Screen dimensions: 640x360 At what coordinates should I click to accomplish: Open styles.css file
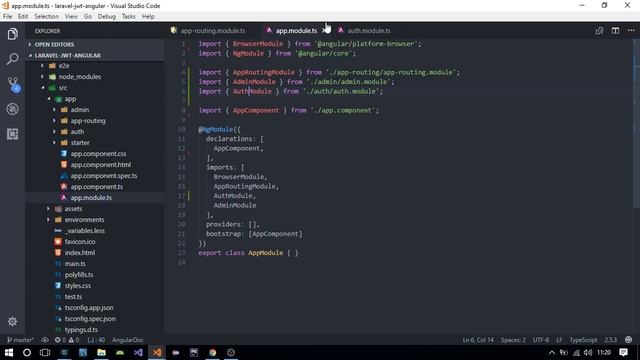click(x=78, y=286)
